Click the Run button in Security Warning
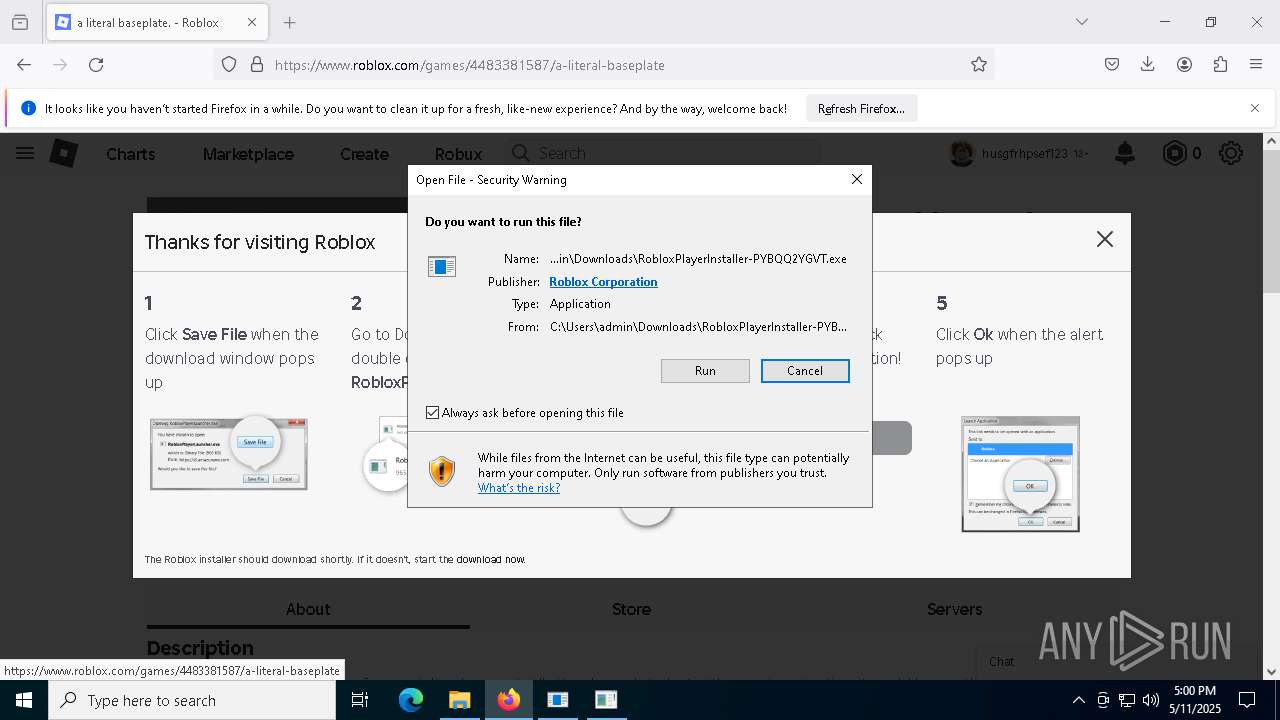 click(705, 371)
